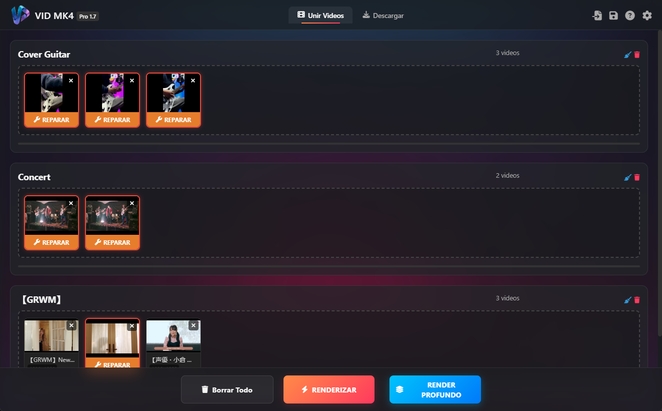Click REPARAR on first Concert video
Screen dimensions: 662x411
52,242
